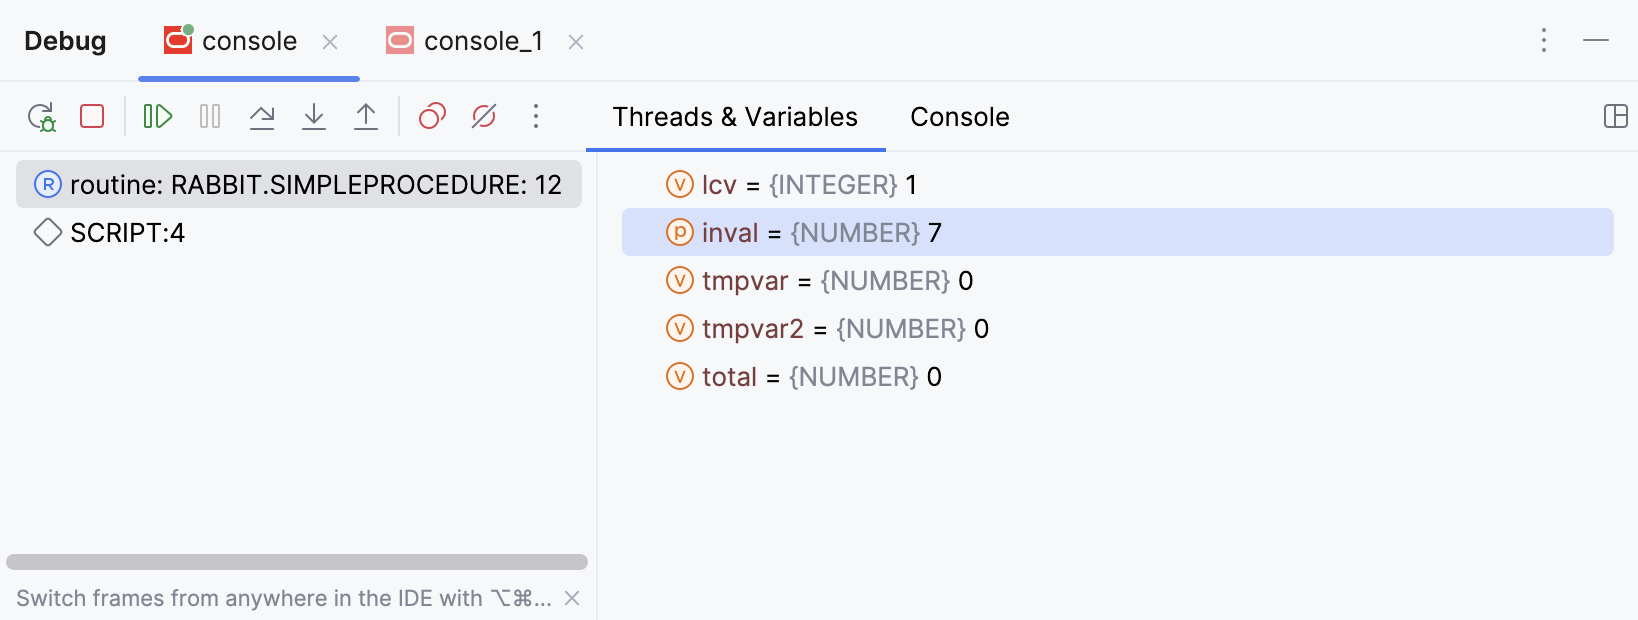Step over the current line

(263, 116)
